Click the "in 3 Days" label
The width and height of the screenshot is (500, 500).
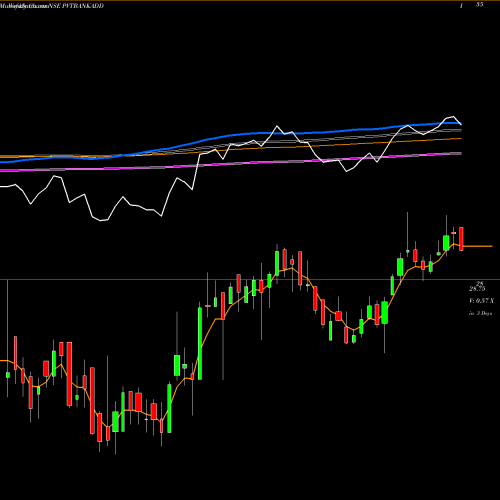point(480,313)
